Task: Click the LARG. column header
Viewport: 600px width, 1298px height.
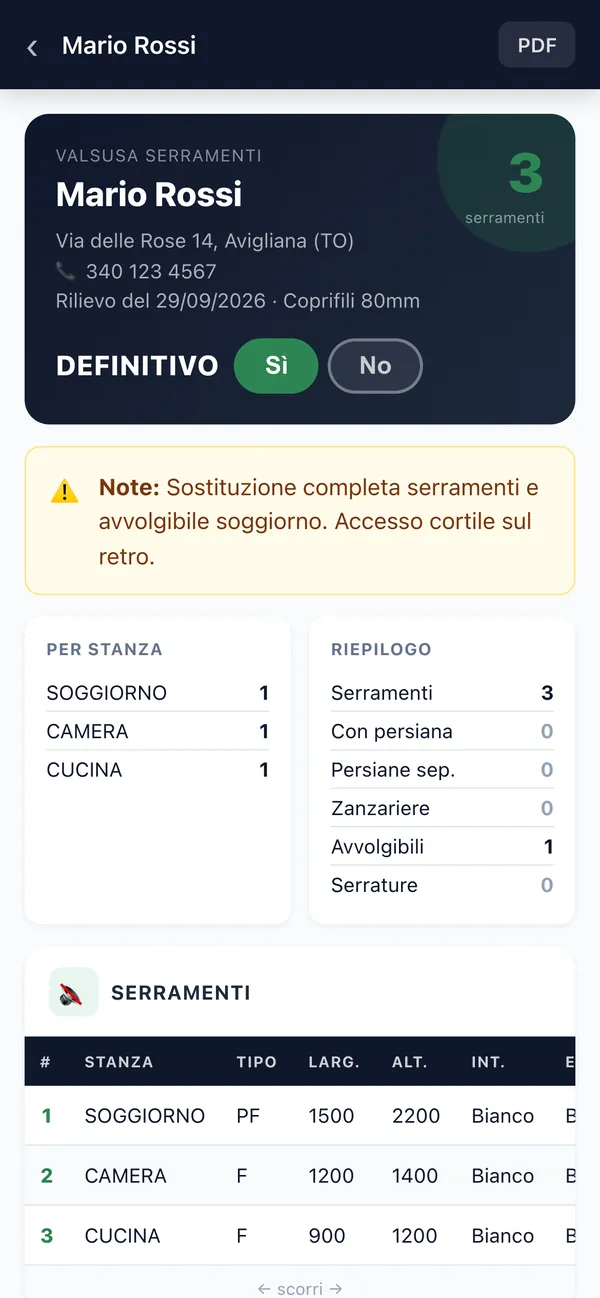Action: click(x=334, y=1062)
